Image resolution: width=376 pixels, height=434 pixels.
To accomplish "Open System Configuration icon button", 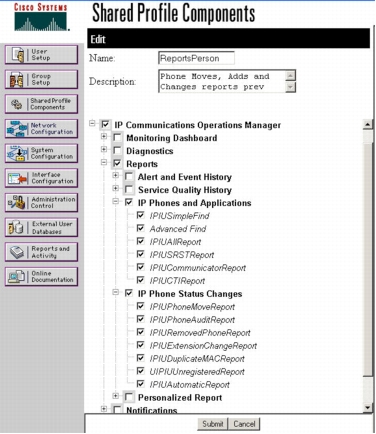I will pyautogui.click(x=41, y=153).
